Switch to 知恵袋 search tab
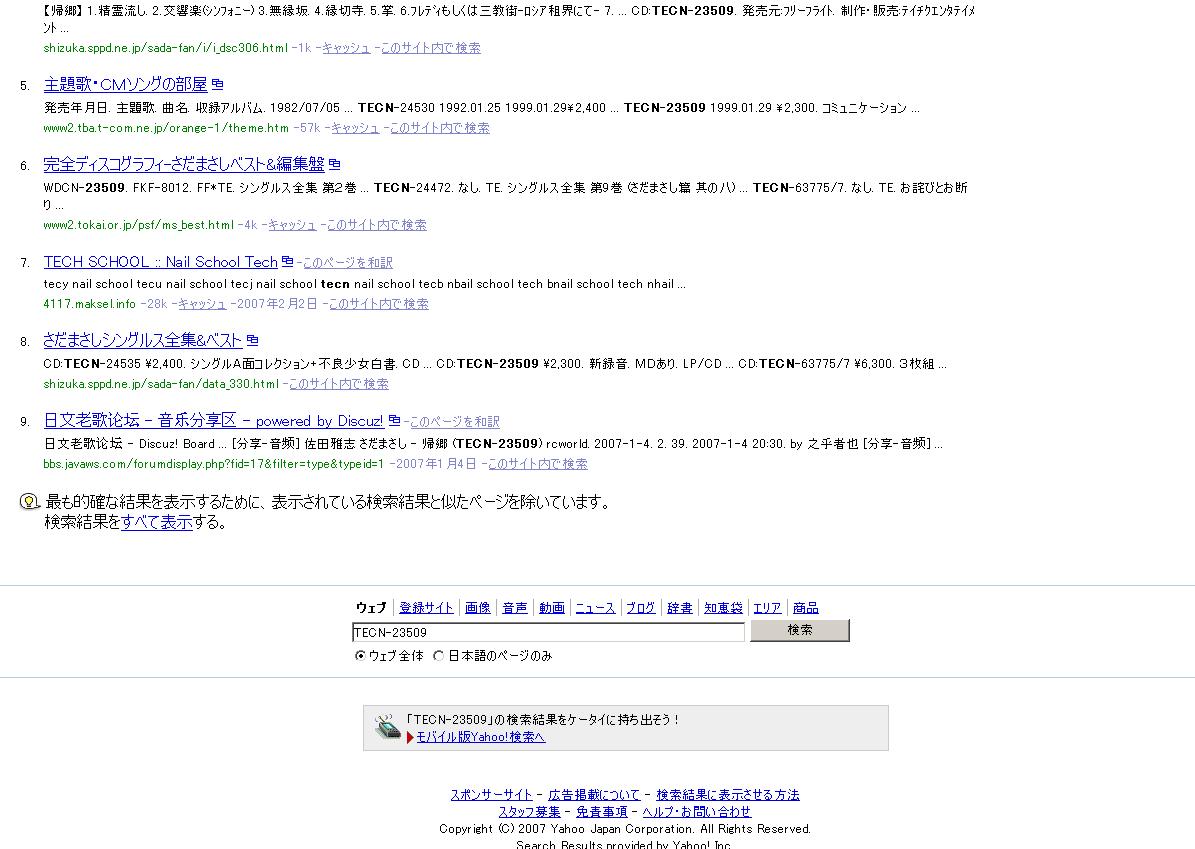The height and width of the screenshot is (849, 1195). coord(723,607)
